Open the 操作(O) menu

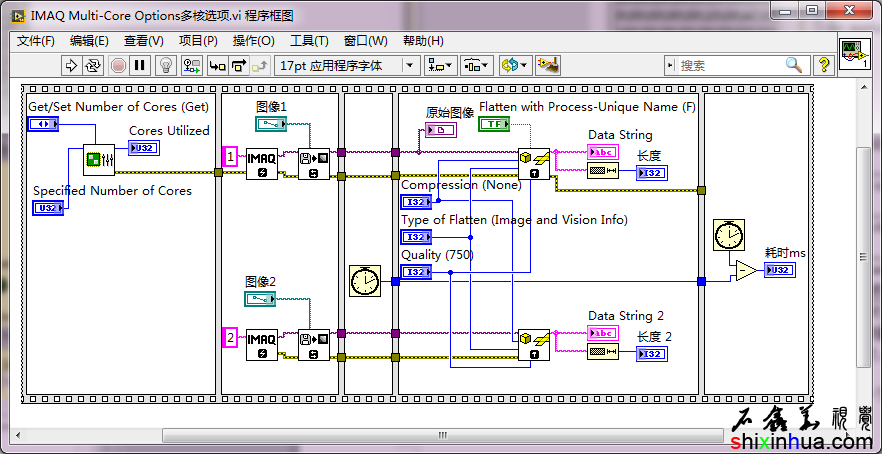coord(254,41)
